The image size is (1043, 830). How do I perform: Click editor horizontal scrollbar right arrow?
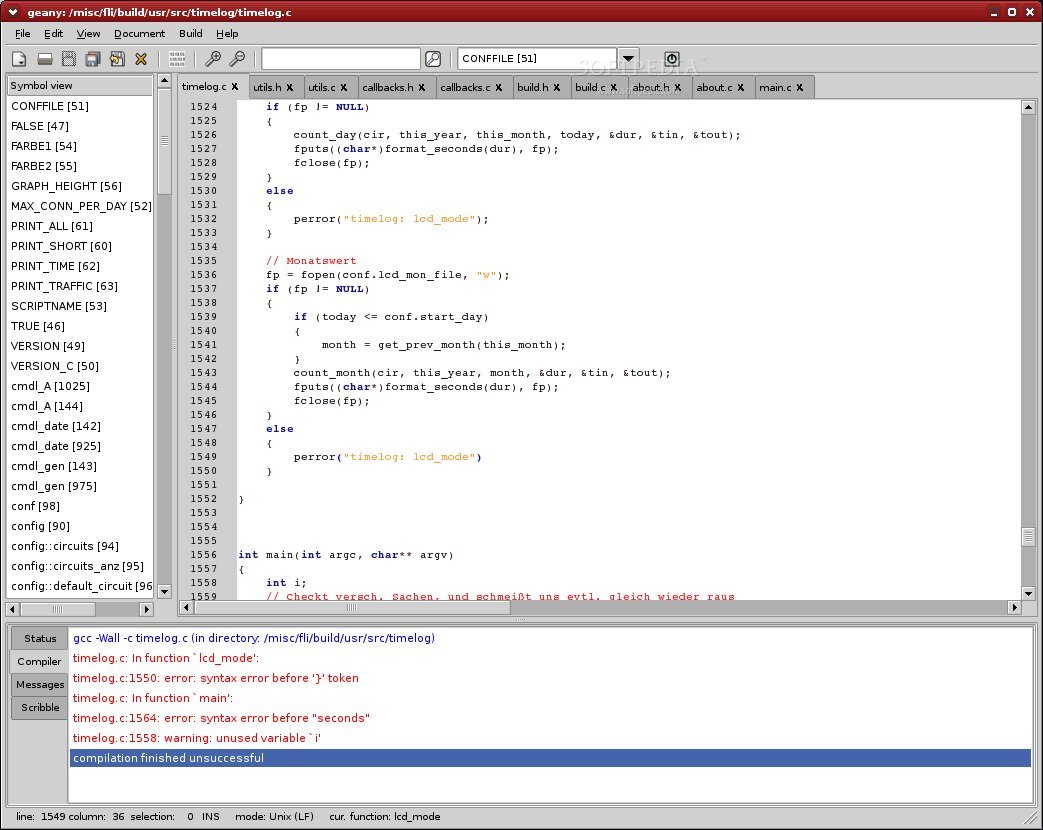[x=1014, y=607]
